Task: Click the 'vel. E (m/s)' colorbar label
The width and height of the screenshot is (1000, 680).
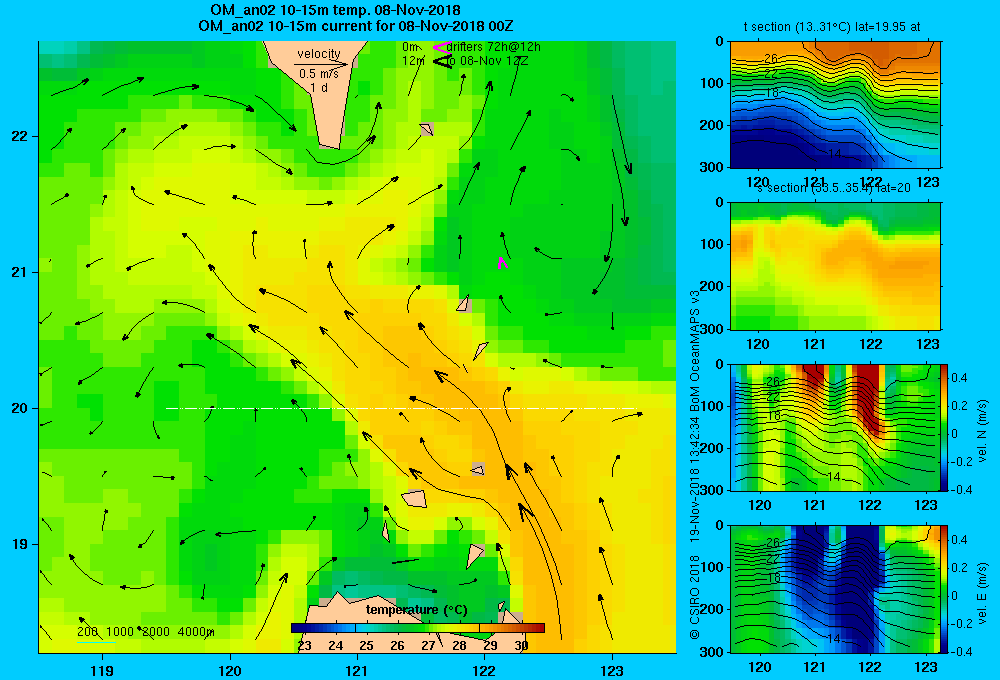Action: 982,592
